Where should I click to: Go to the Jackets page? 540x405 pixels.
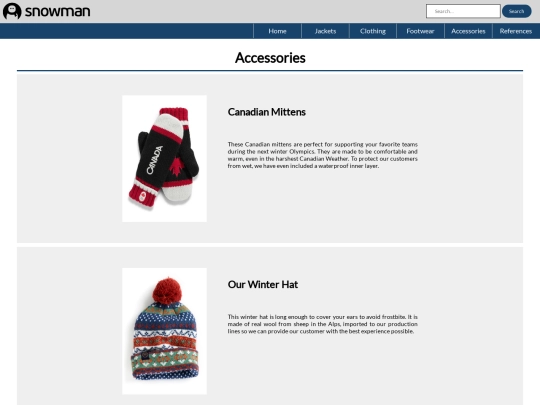click(x=325, y=31)
